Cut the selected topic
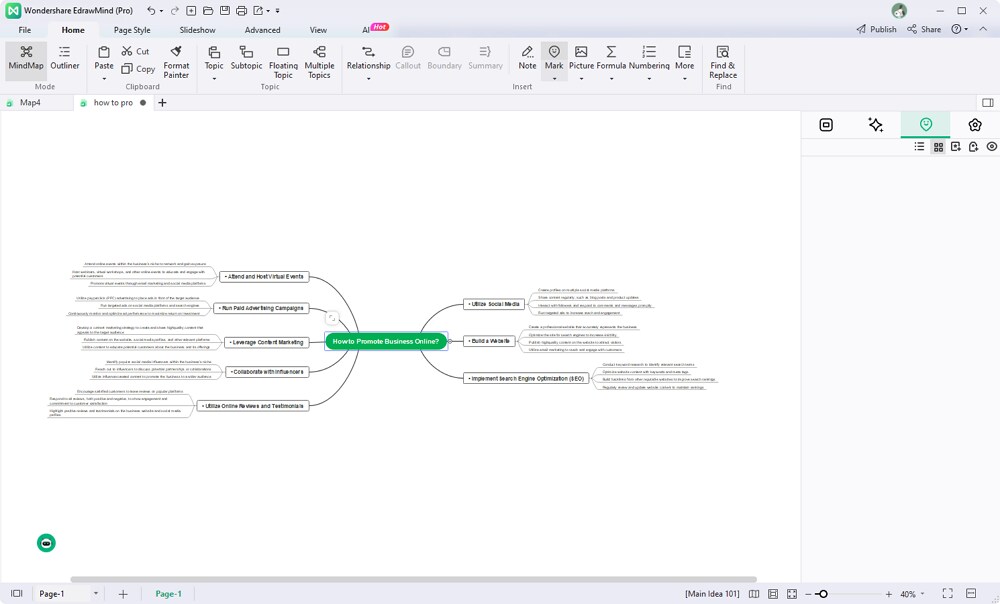This screenshot has height=604, width=1000. coord(135,52)
